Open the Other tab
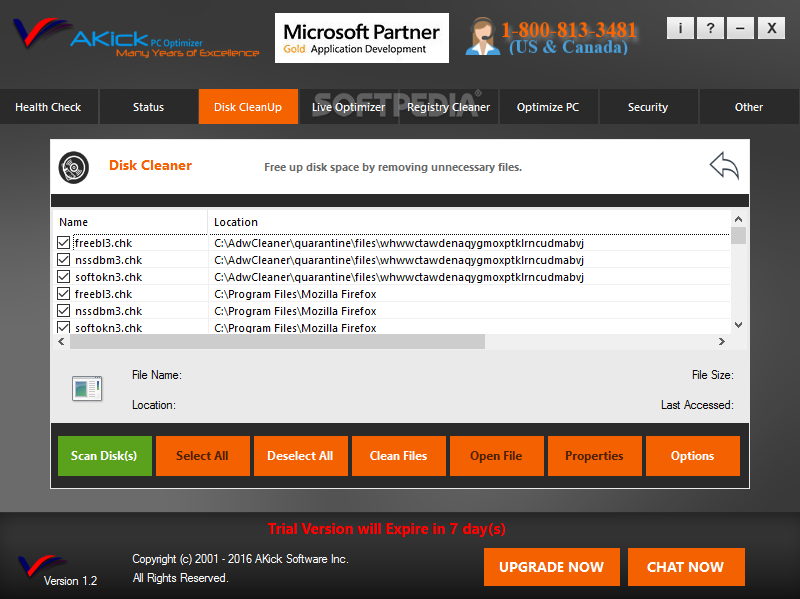This screenshot has width=800, height=599. click(748, 107)
